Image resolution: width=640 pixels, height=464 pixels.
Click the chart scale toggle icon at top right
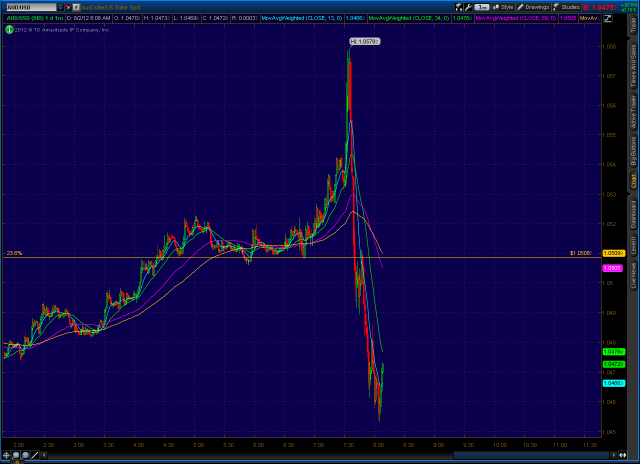coord(607,18)
